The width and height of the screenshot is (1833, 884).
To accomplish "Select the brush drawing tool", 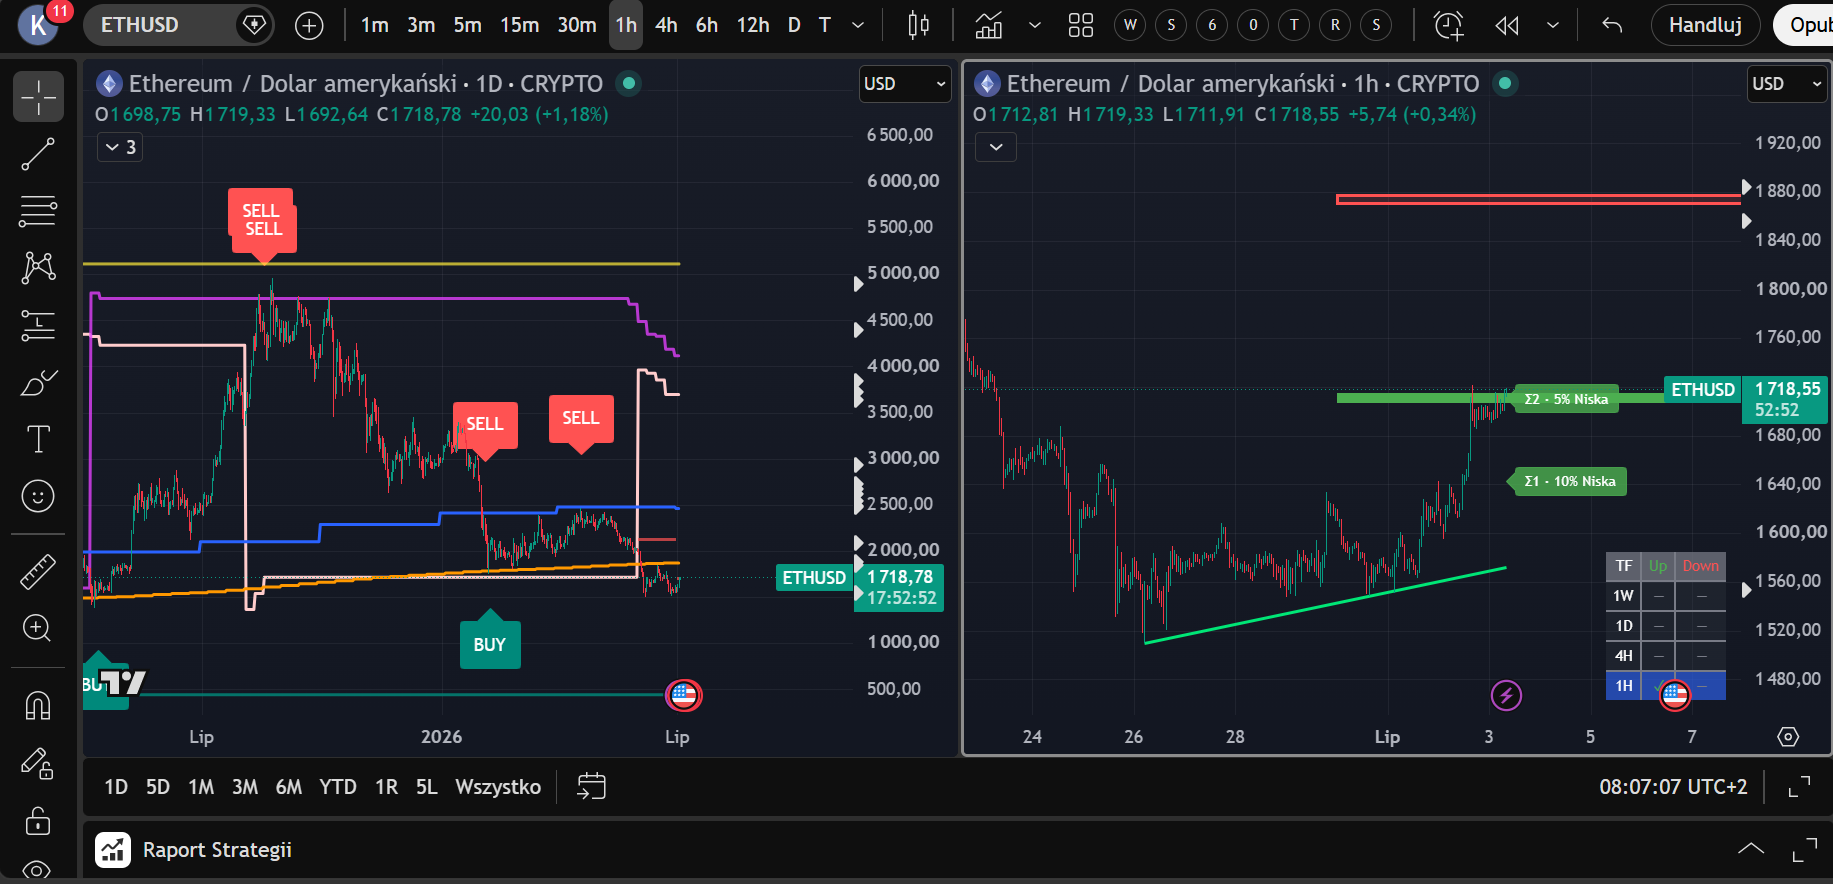I will tap(38, 382).
